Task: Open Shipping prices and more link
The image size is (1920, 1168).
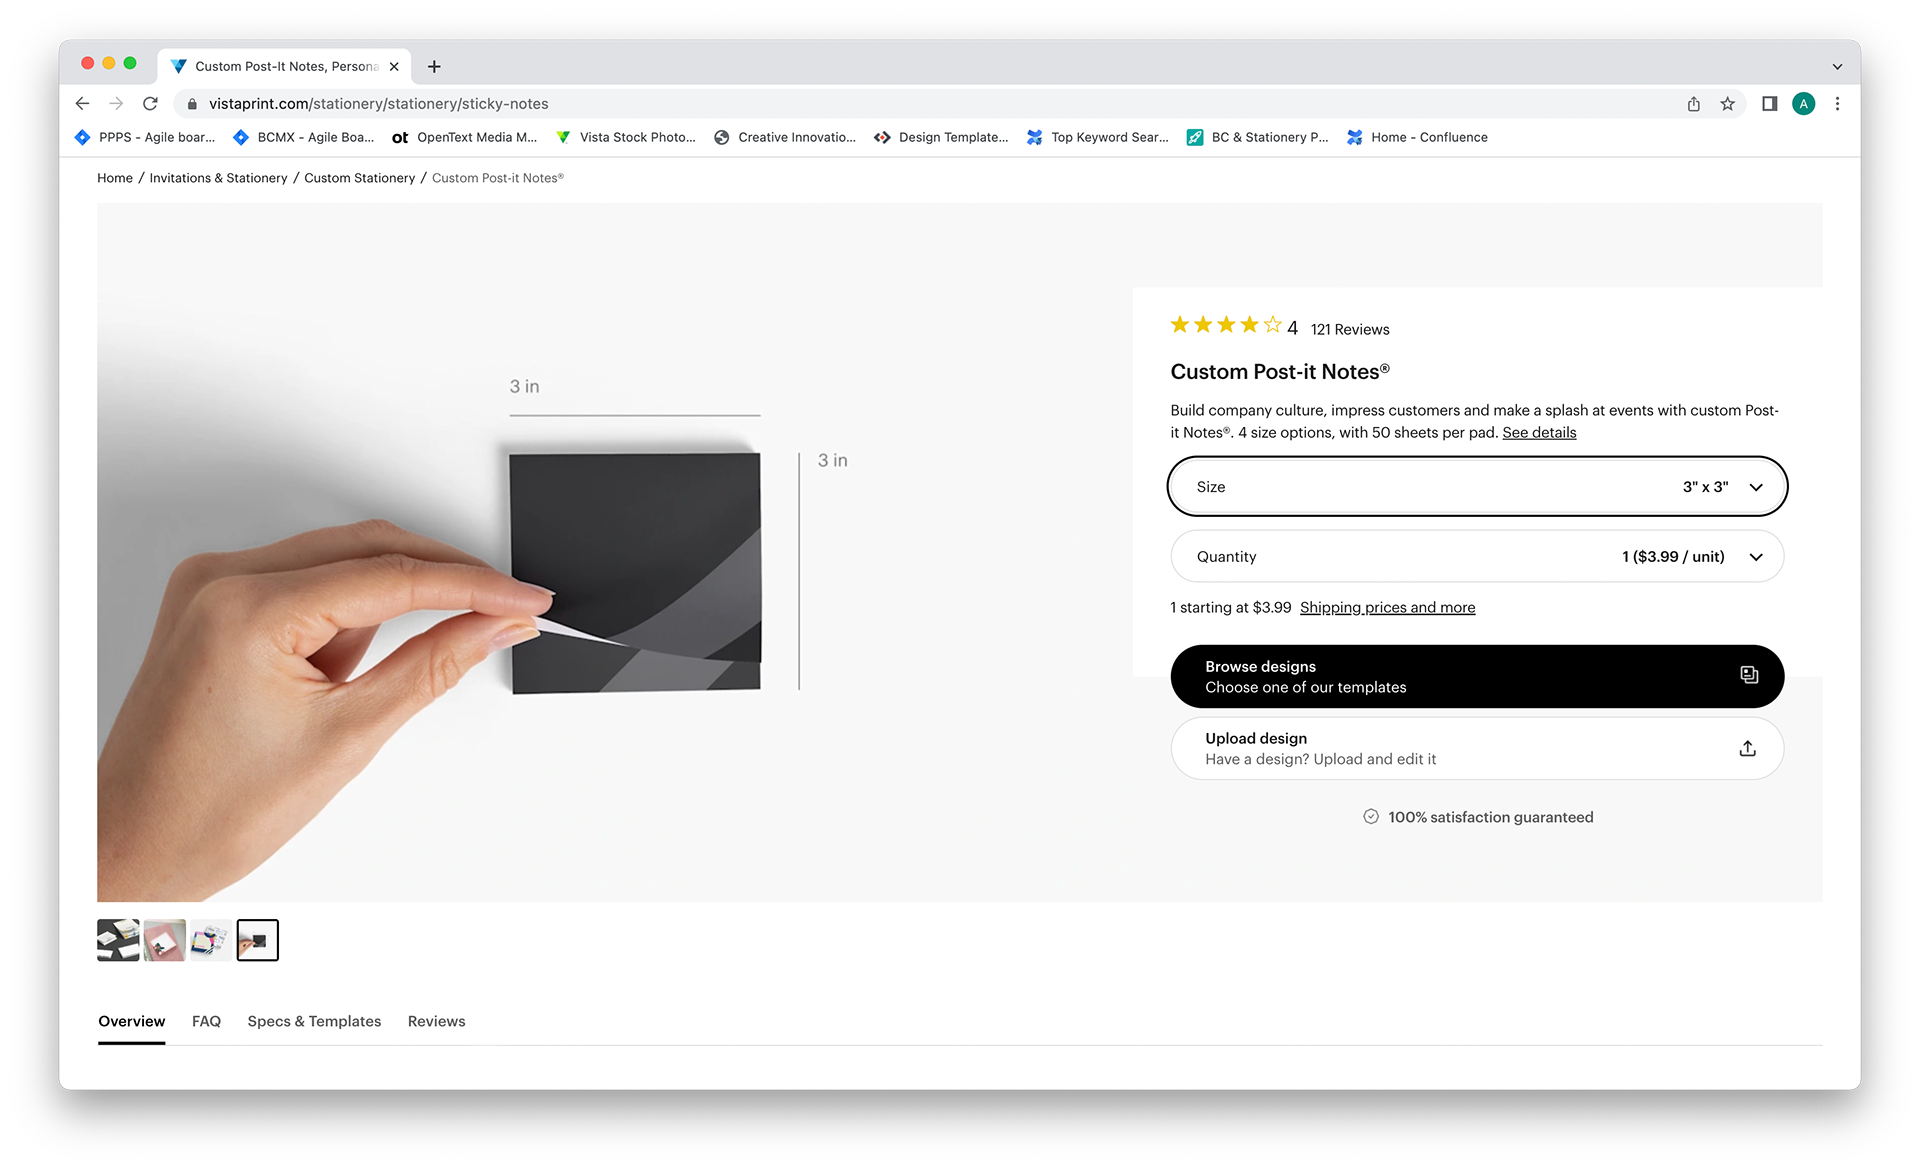Action: pos(1387,607)
